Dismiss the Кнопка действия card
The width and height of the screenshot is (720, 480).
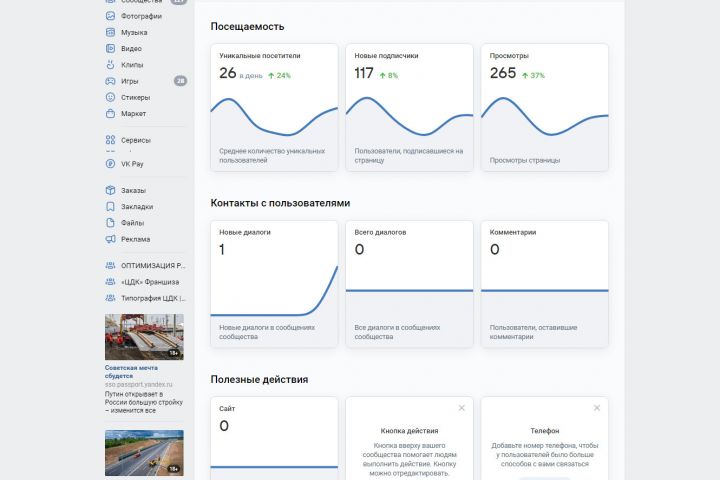coord(461,408)
